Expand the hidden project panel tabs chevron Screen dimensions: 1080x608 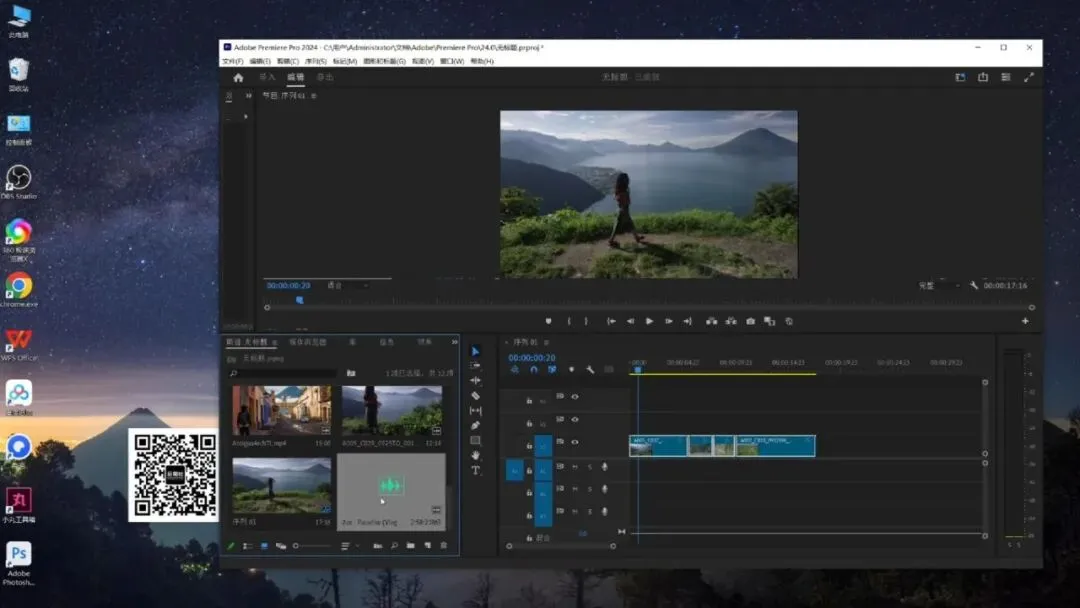[454, 342]
